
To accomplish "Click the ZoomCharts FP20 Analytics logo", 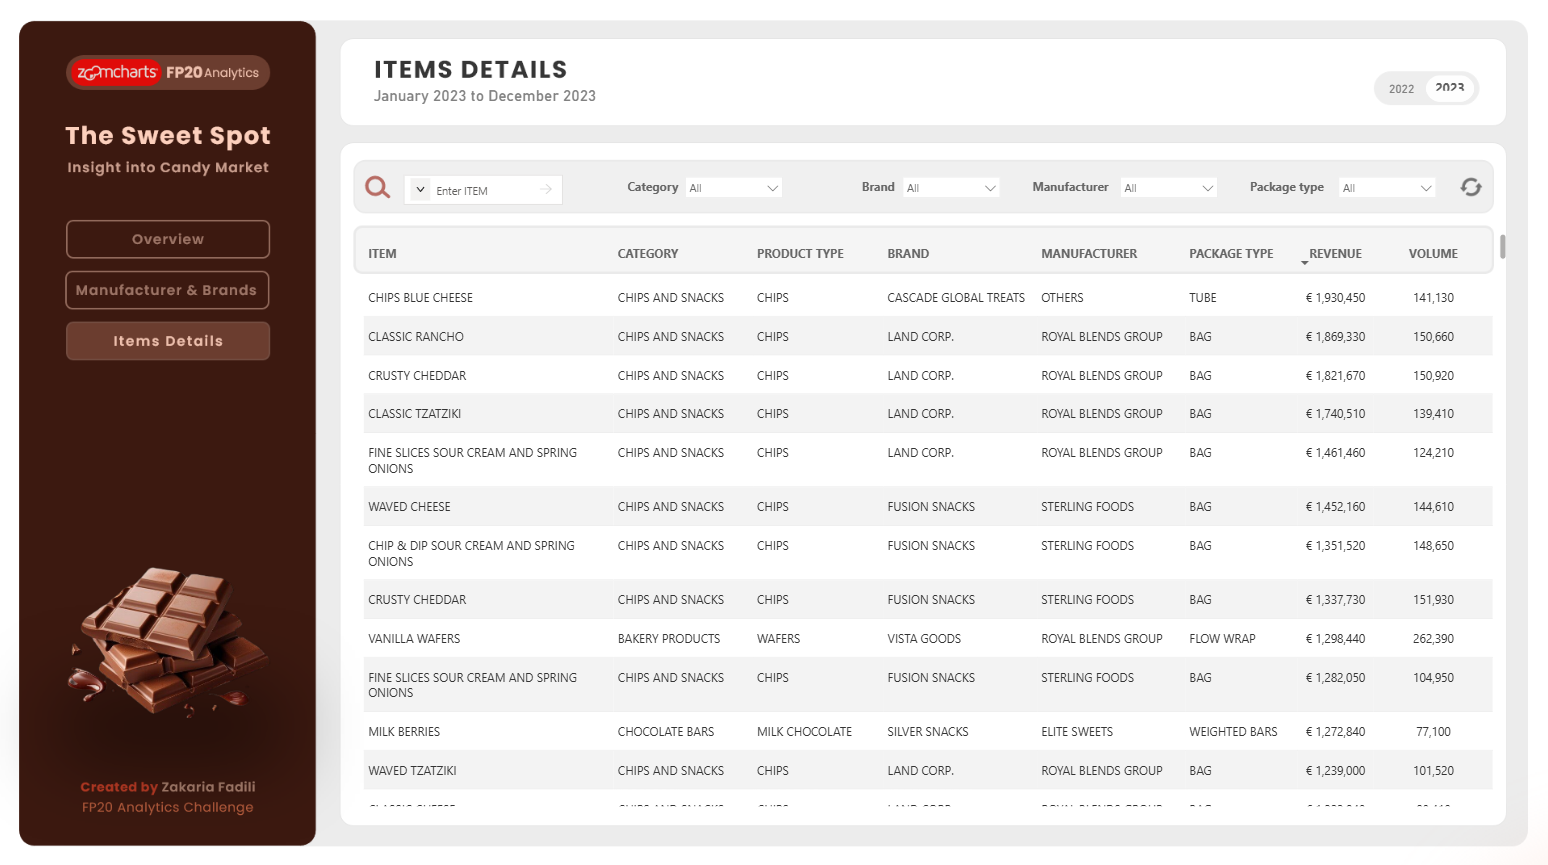I will click(168, 72).
